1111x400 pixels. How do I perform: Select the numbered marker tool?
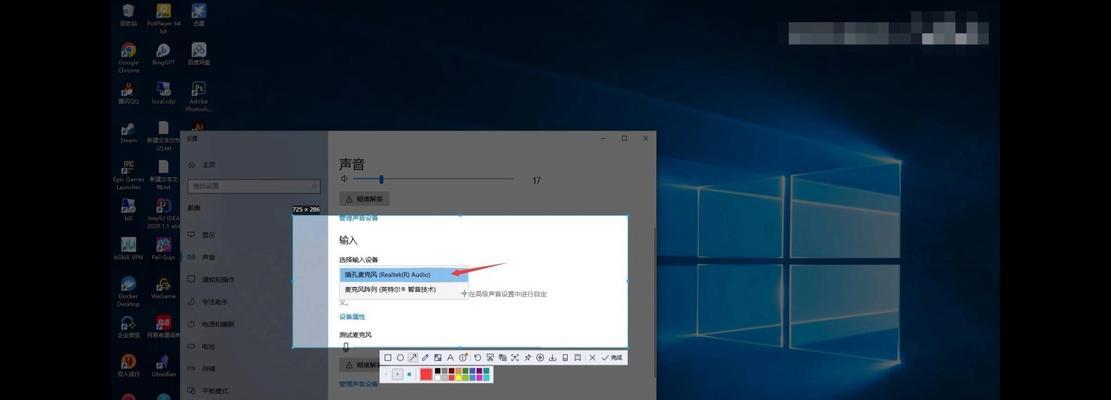(463, 358)
